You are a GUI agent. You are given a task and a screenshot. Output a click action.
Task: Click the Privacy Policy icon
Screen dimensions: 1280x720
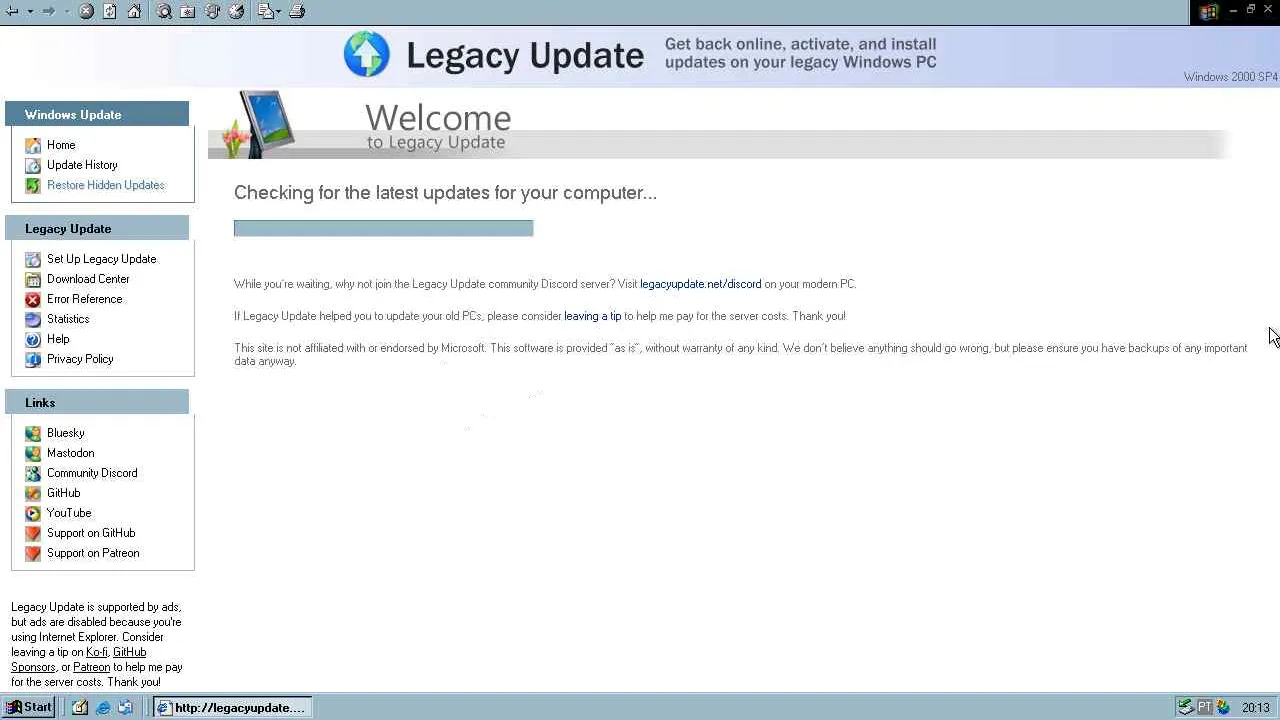tap(33, 359)
